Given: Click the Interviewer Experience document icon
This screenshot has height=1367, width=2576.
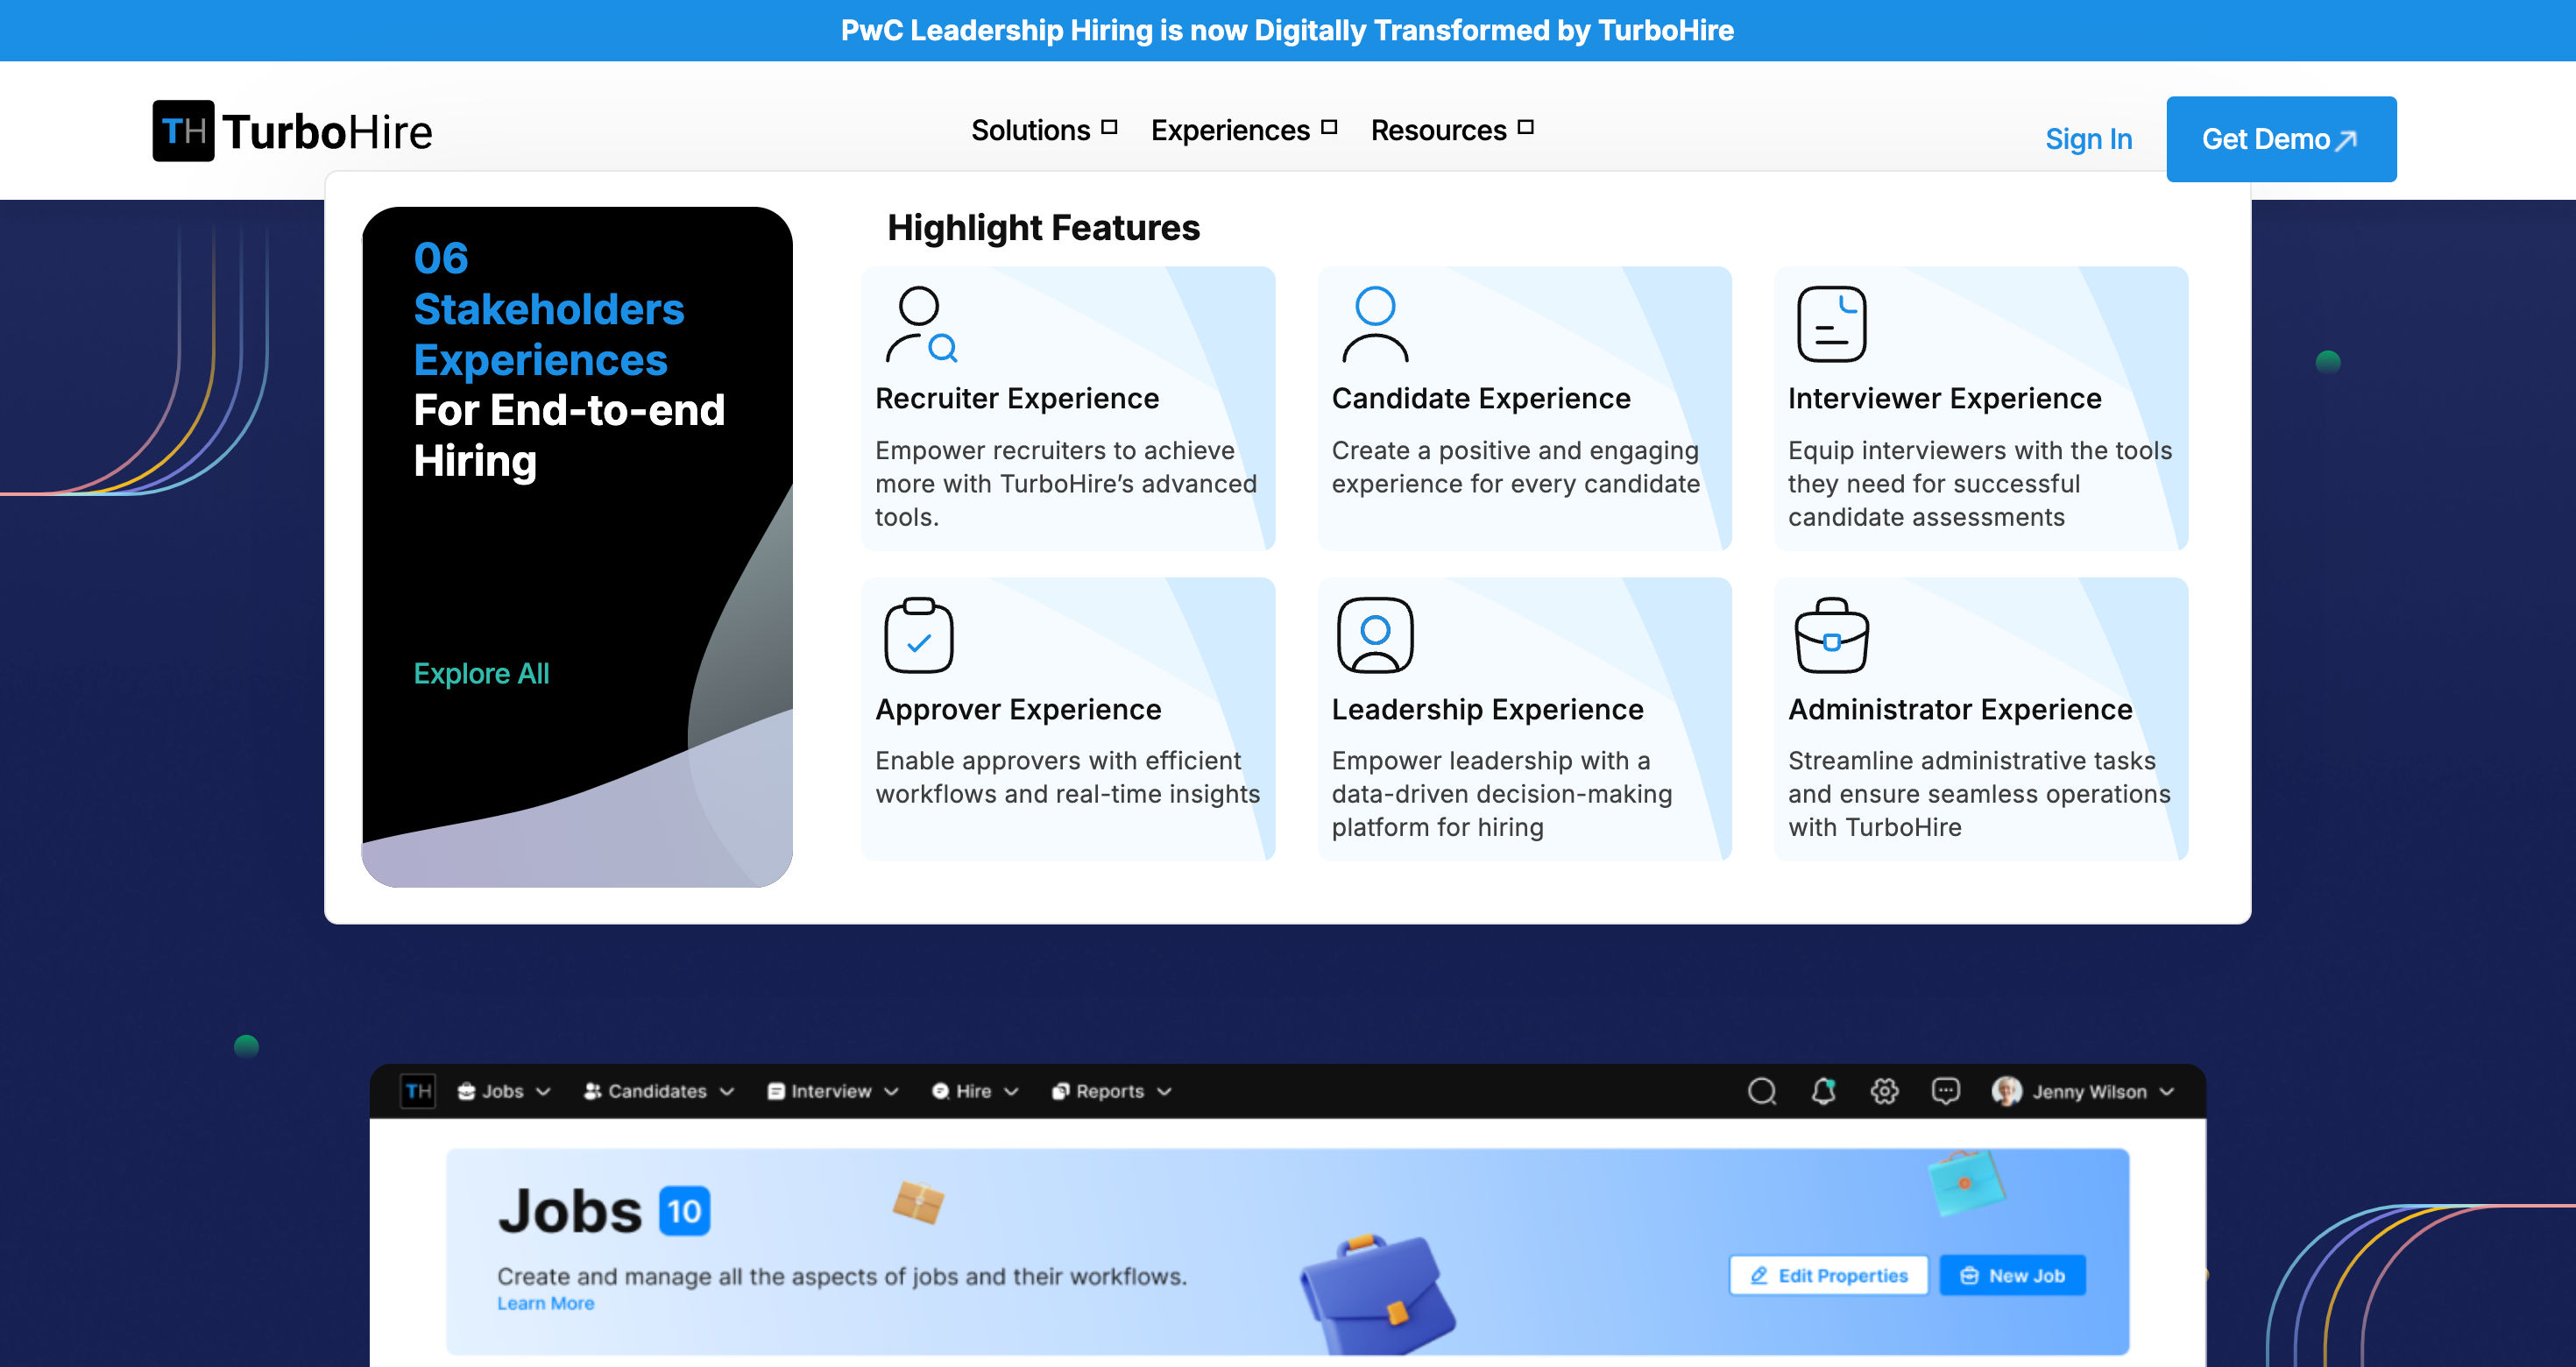Looking at the screenshot, I should (x=1831, y=324).
